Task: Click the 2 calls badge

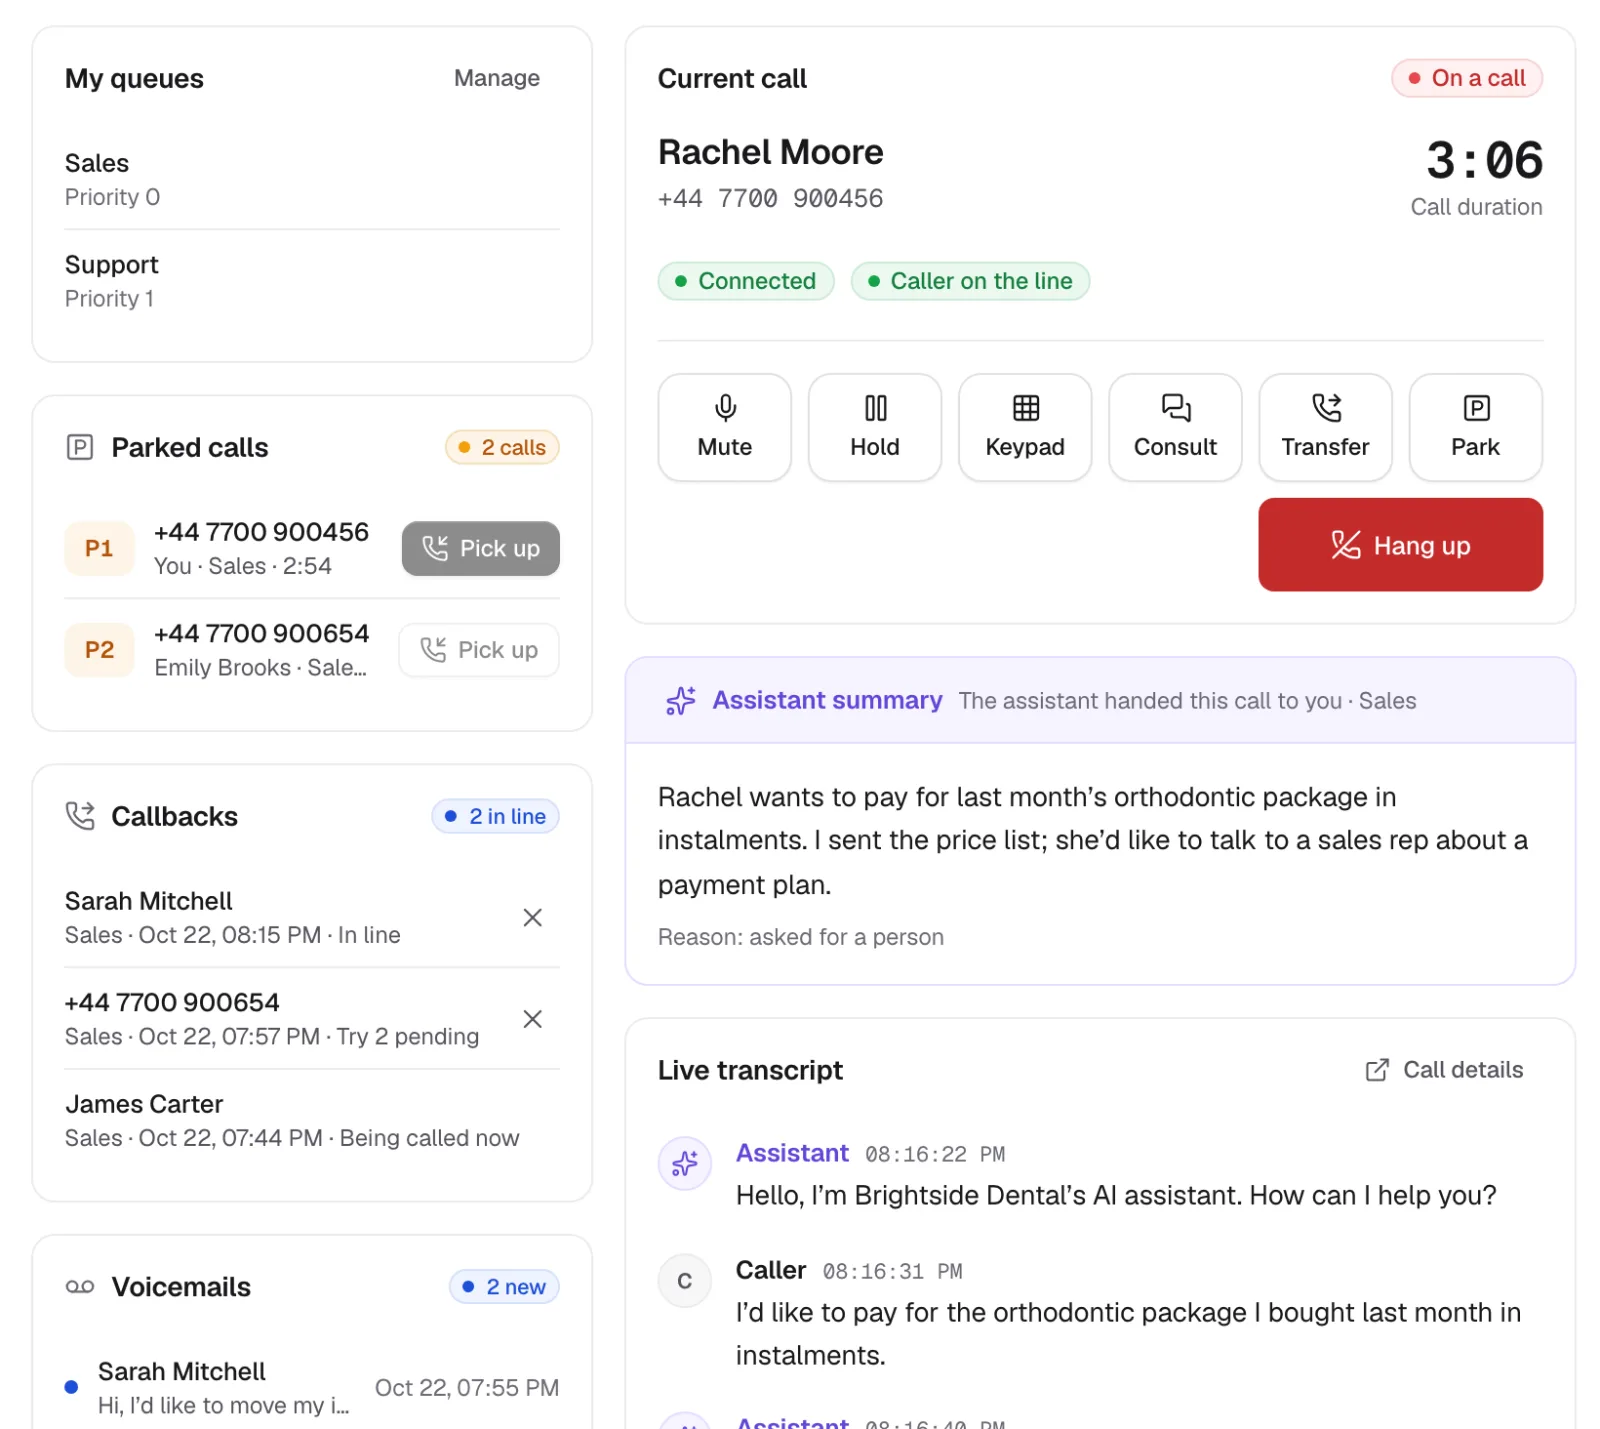Action: pos(502,447)
